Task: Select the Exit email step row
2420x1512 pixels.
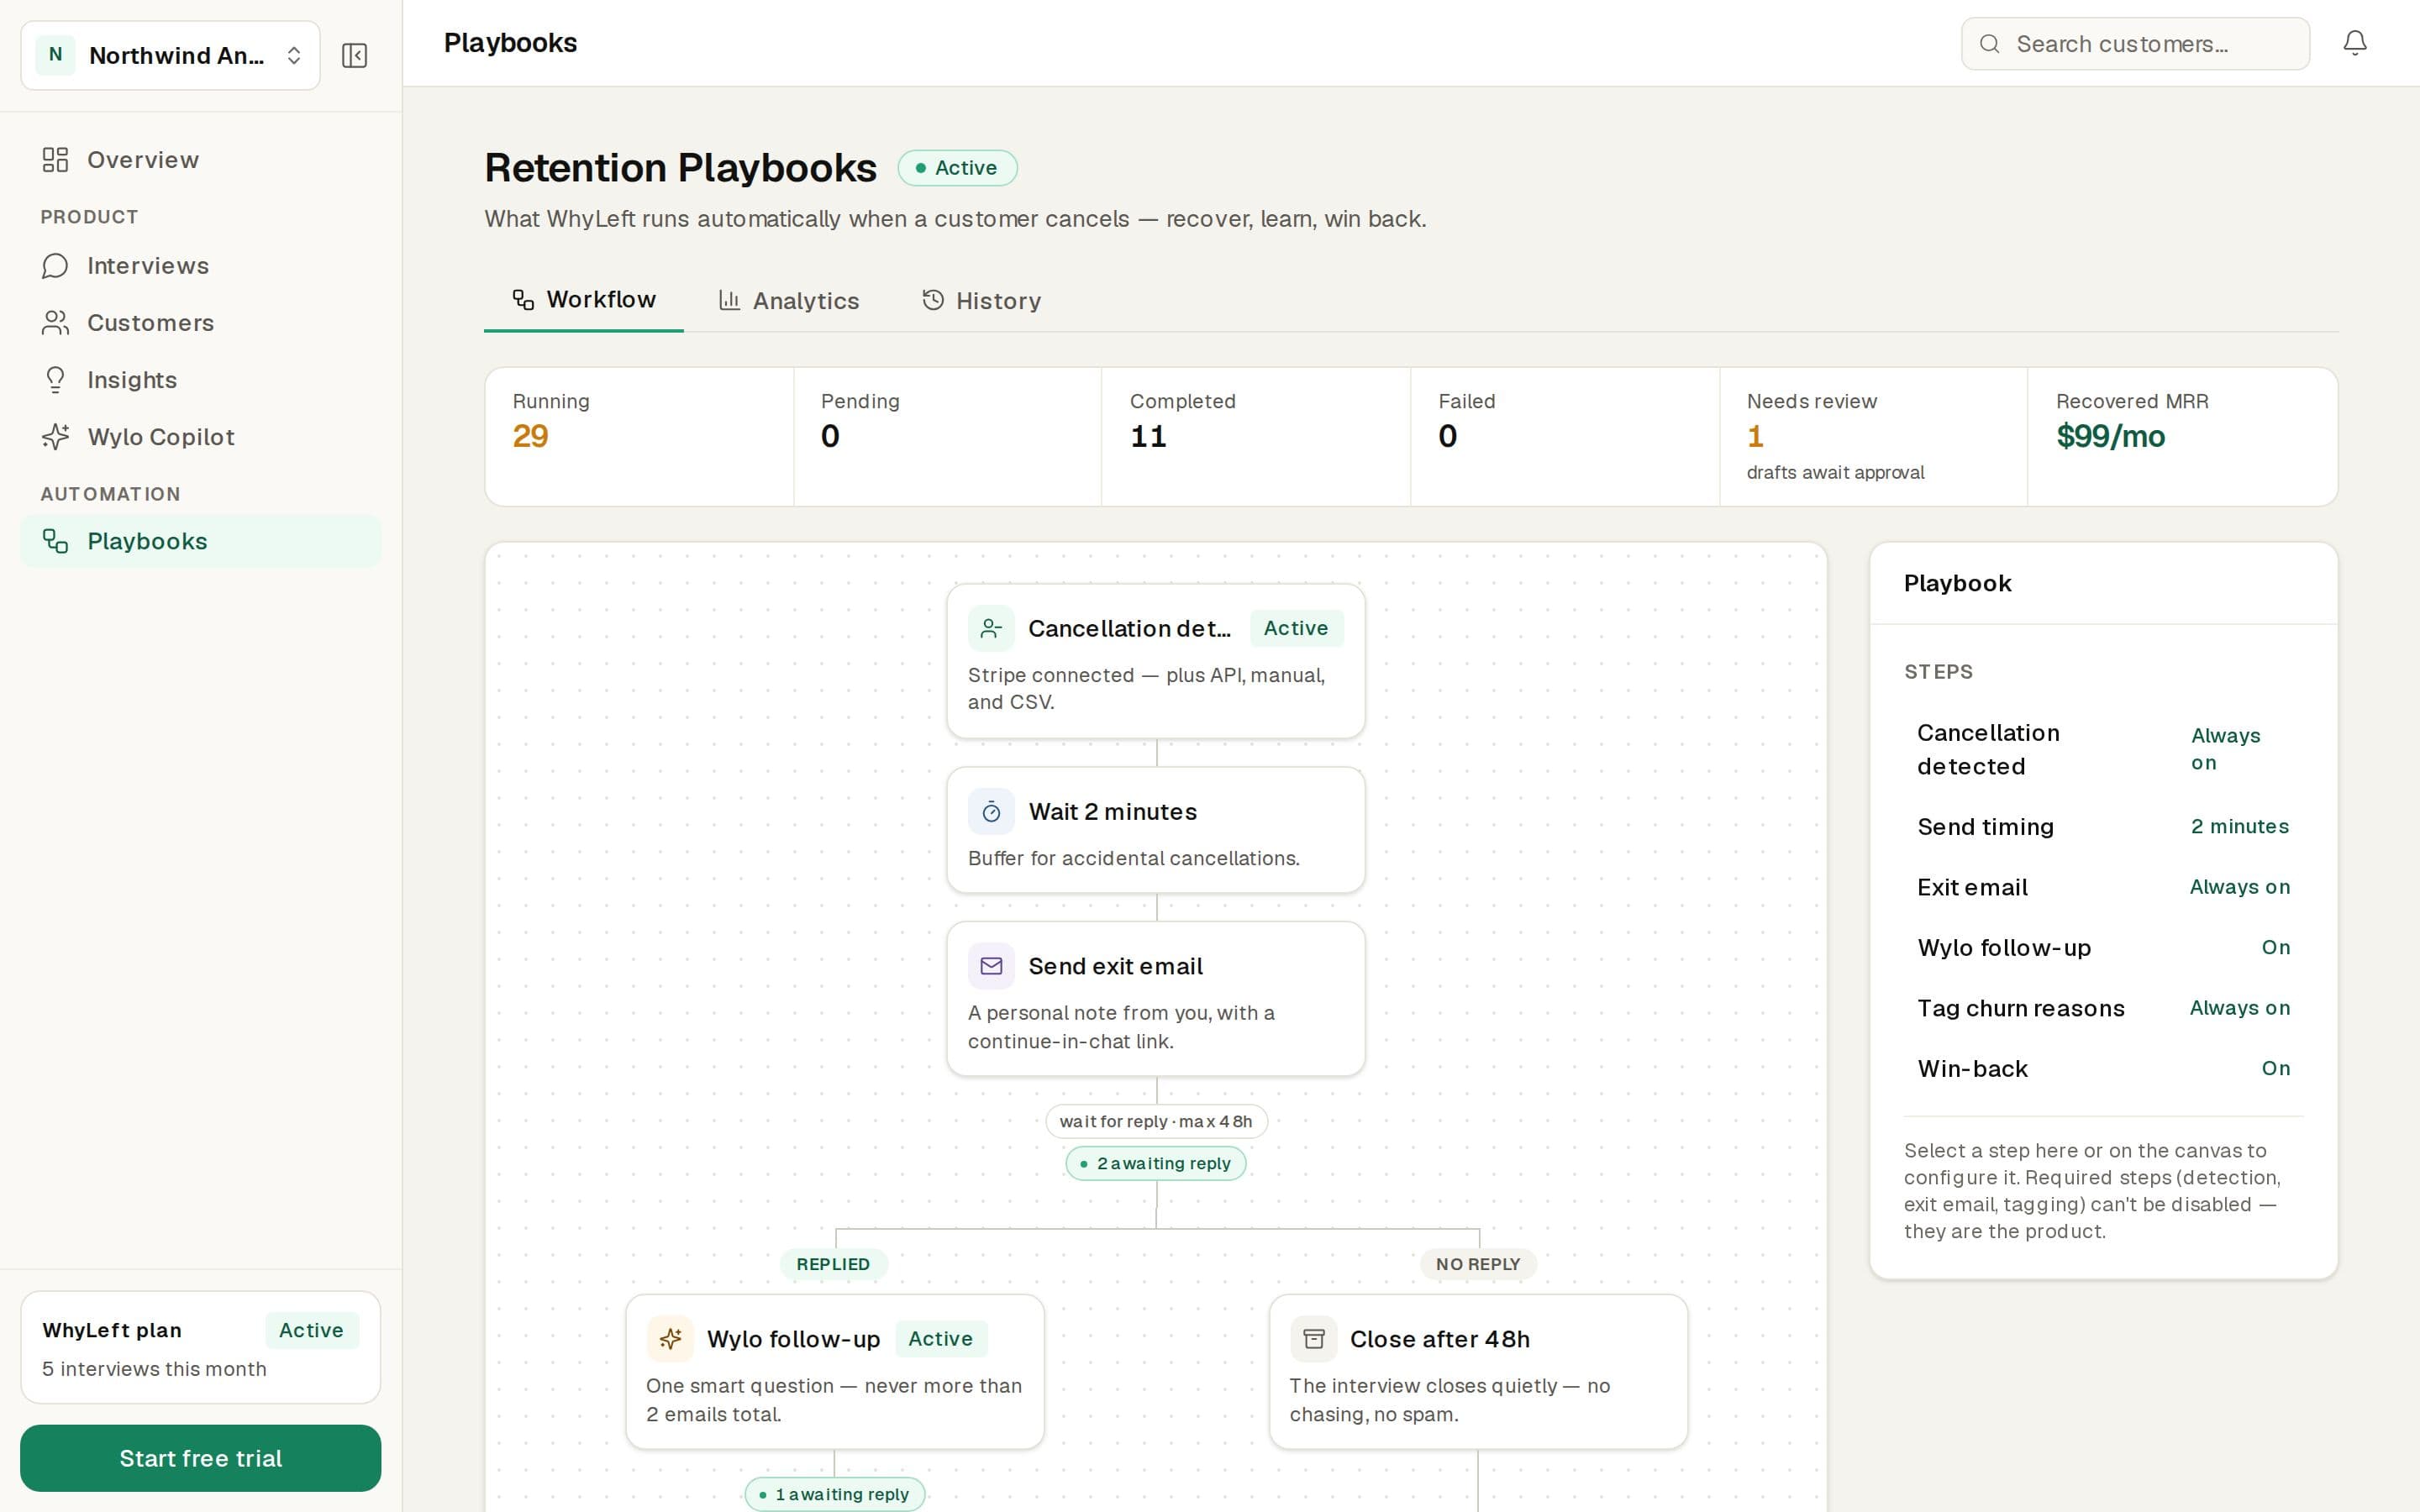Action: click(x=2103, y=887)
